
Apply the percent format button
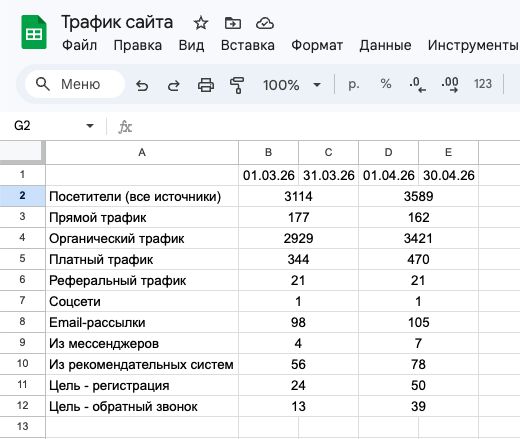click(386, 84)
